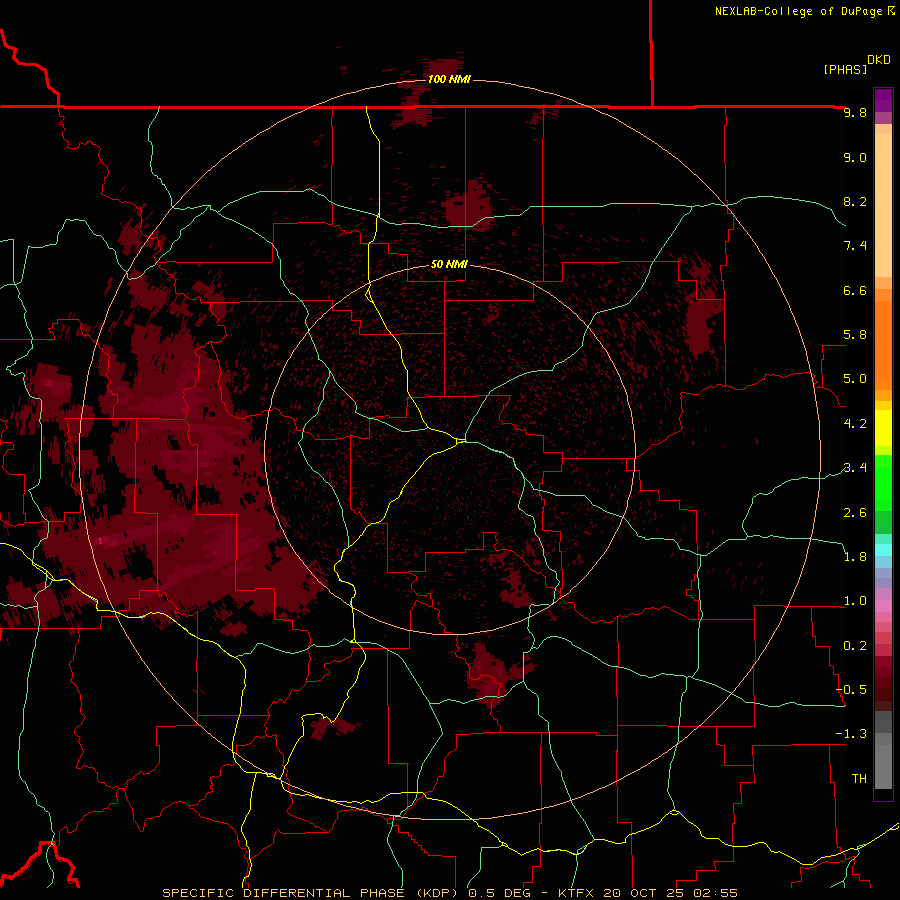This screenshot has height=900, width=900.
Task: Click the 7.4 scale label
Action: [x=855, y=246]
